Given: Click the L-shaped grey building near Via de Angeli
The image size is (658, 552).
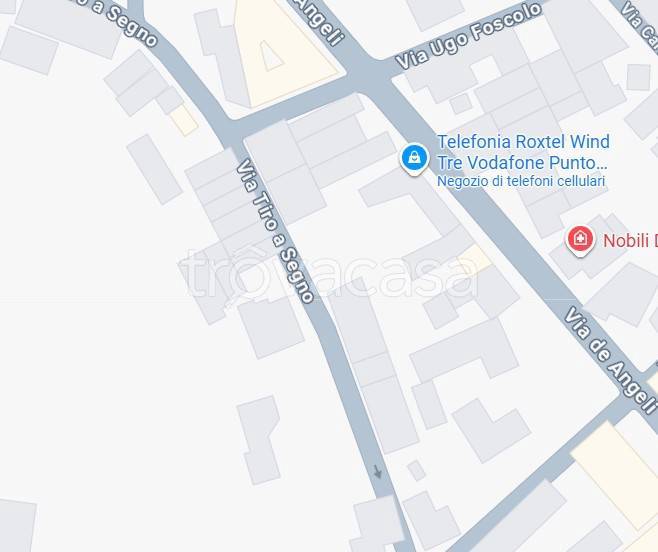Looking at the screenshot, I should point(491,430).
